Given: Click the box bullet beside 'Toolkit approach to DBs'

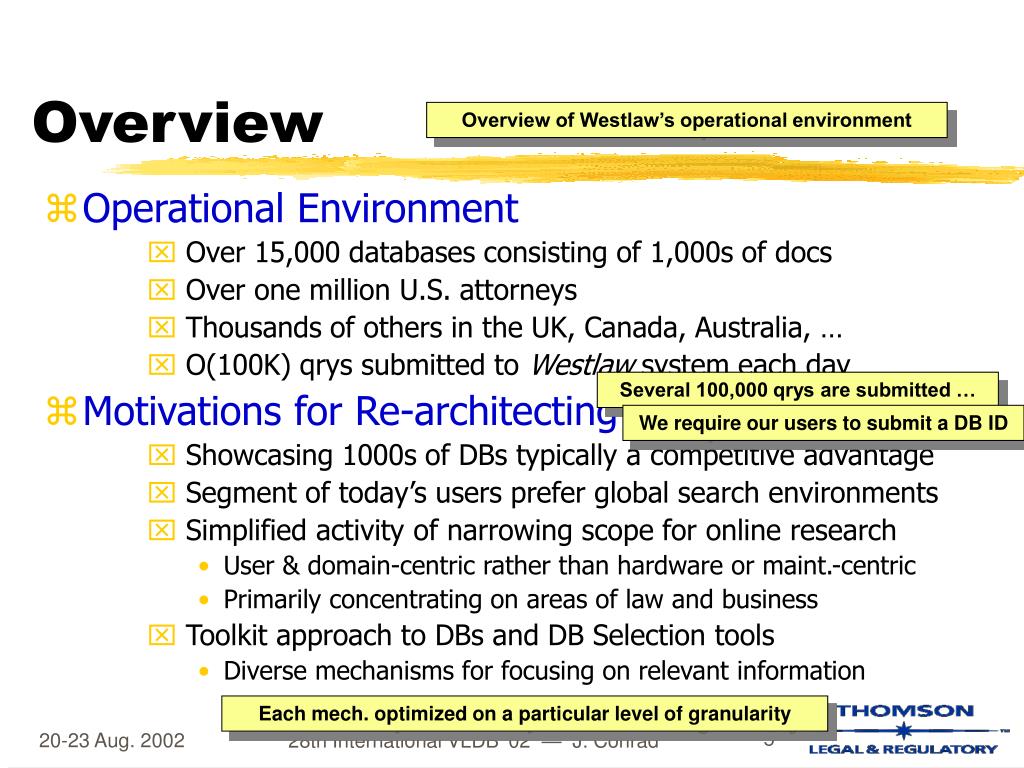Looking at the screenshot, I should tap(161, 635).
